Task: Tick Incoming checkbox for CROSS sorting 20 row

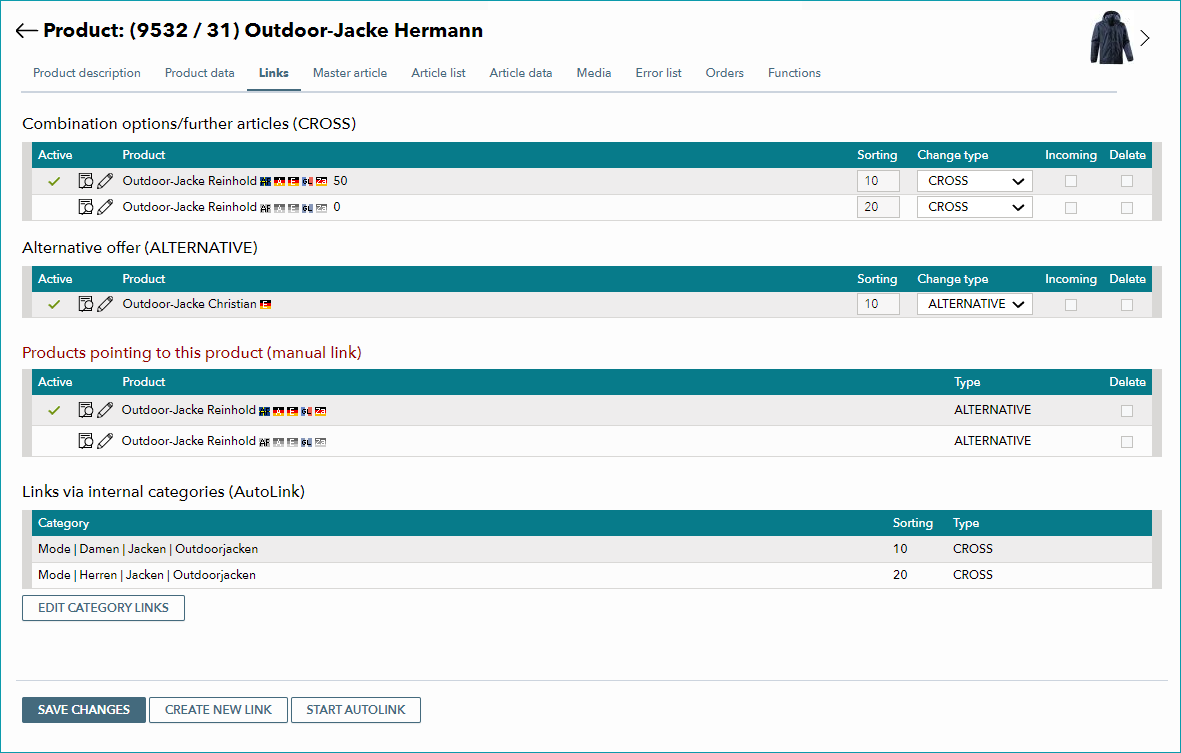Action: coord(1071,208)
